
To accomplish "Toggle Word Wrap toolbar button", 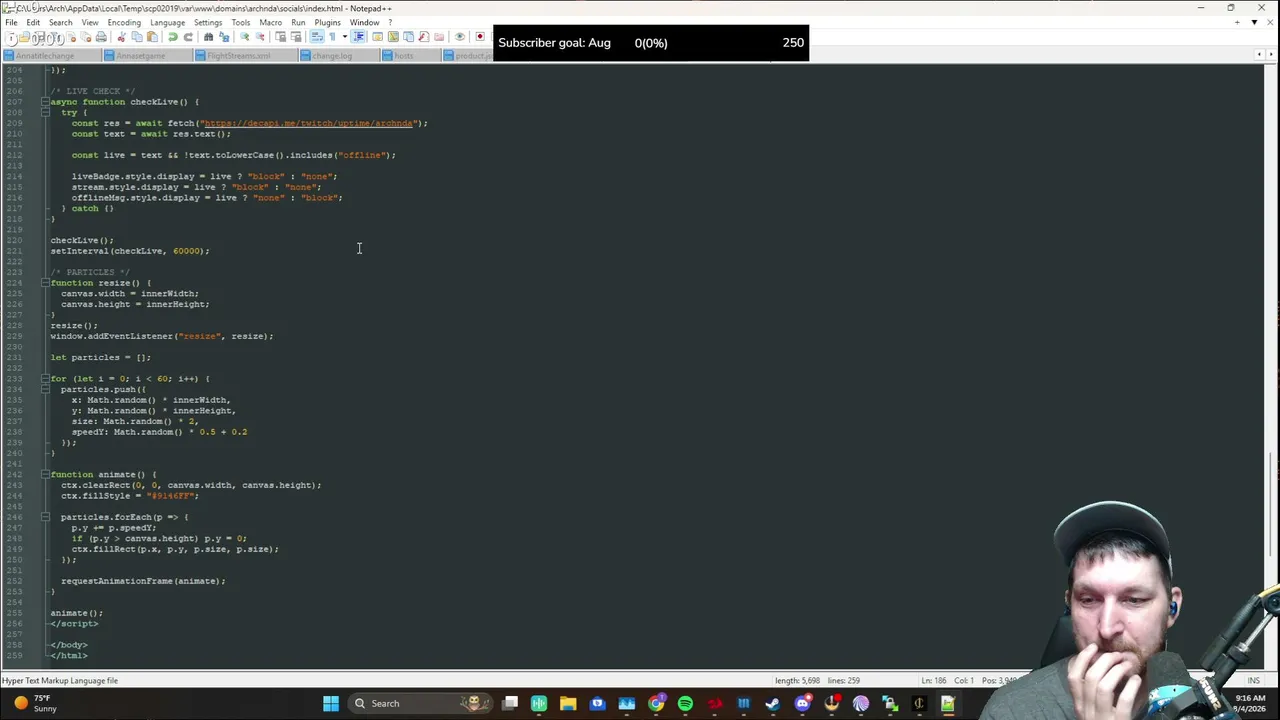I will coord(319,38).
